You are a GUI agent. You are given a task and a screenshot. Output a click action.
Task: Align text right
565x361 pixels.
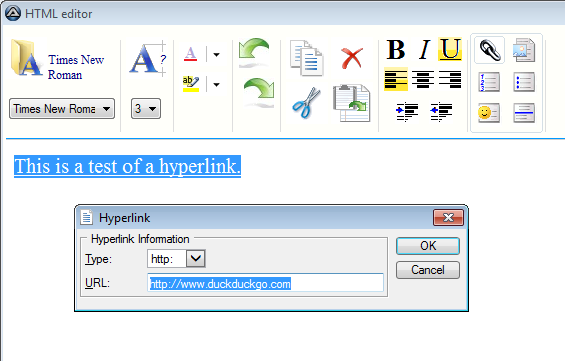[x=450, y=79]
